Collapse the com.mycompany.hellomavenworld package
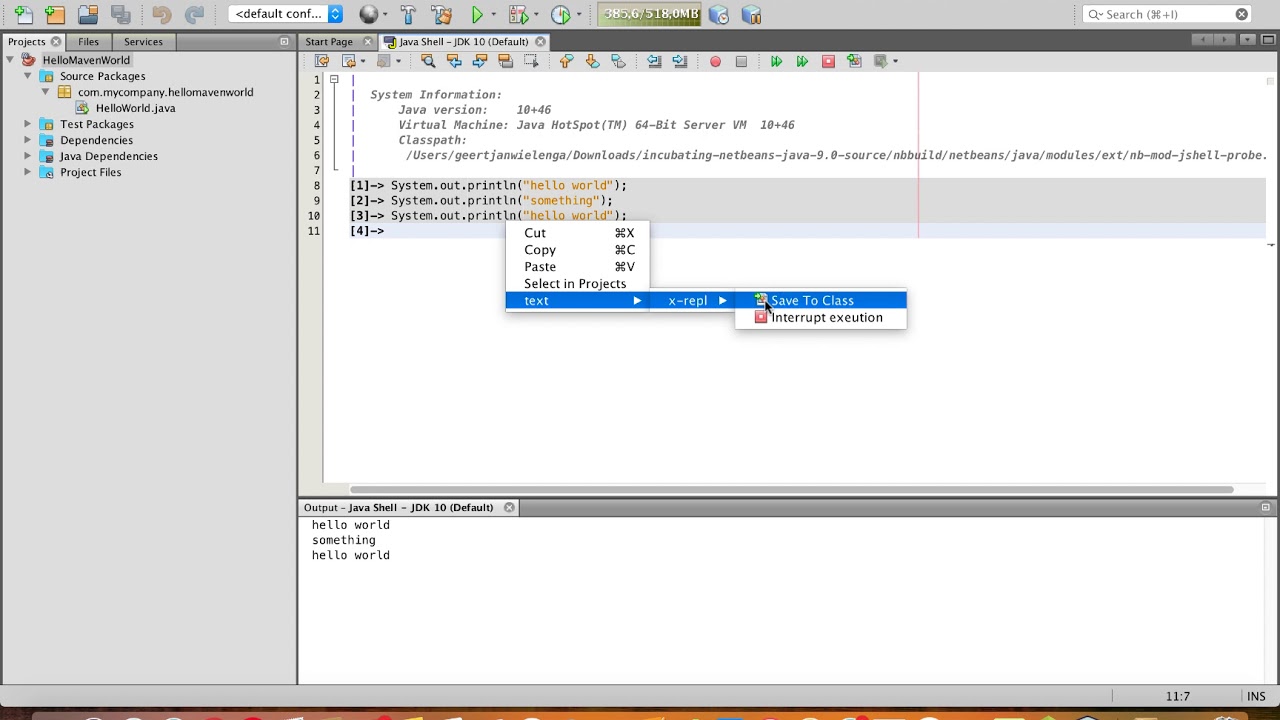 click(45, 92)
